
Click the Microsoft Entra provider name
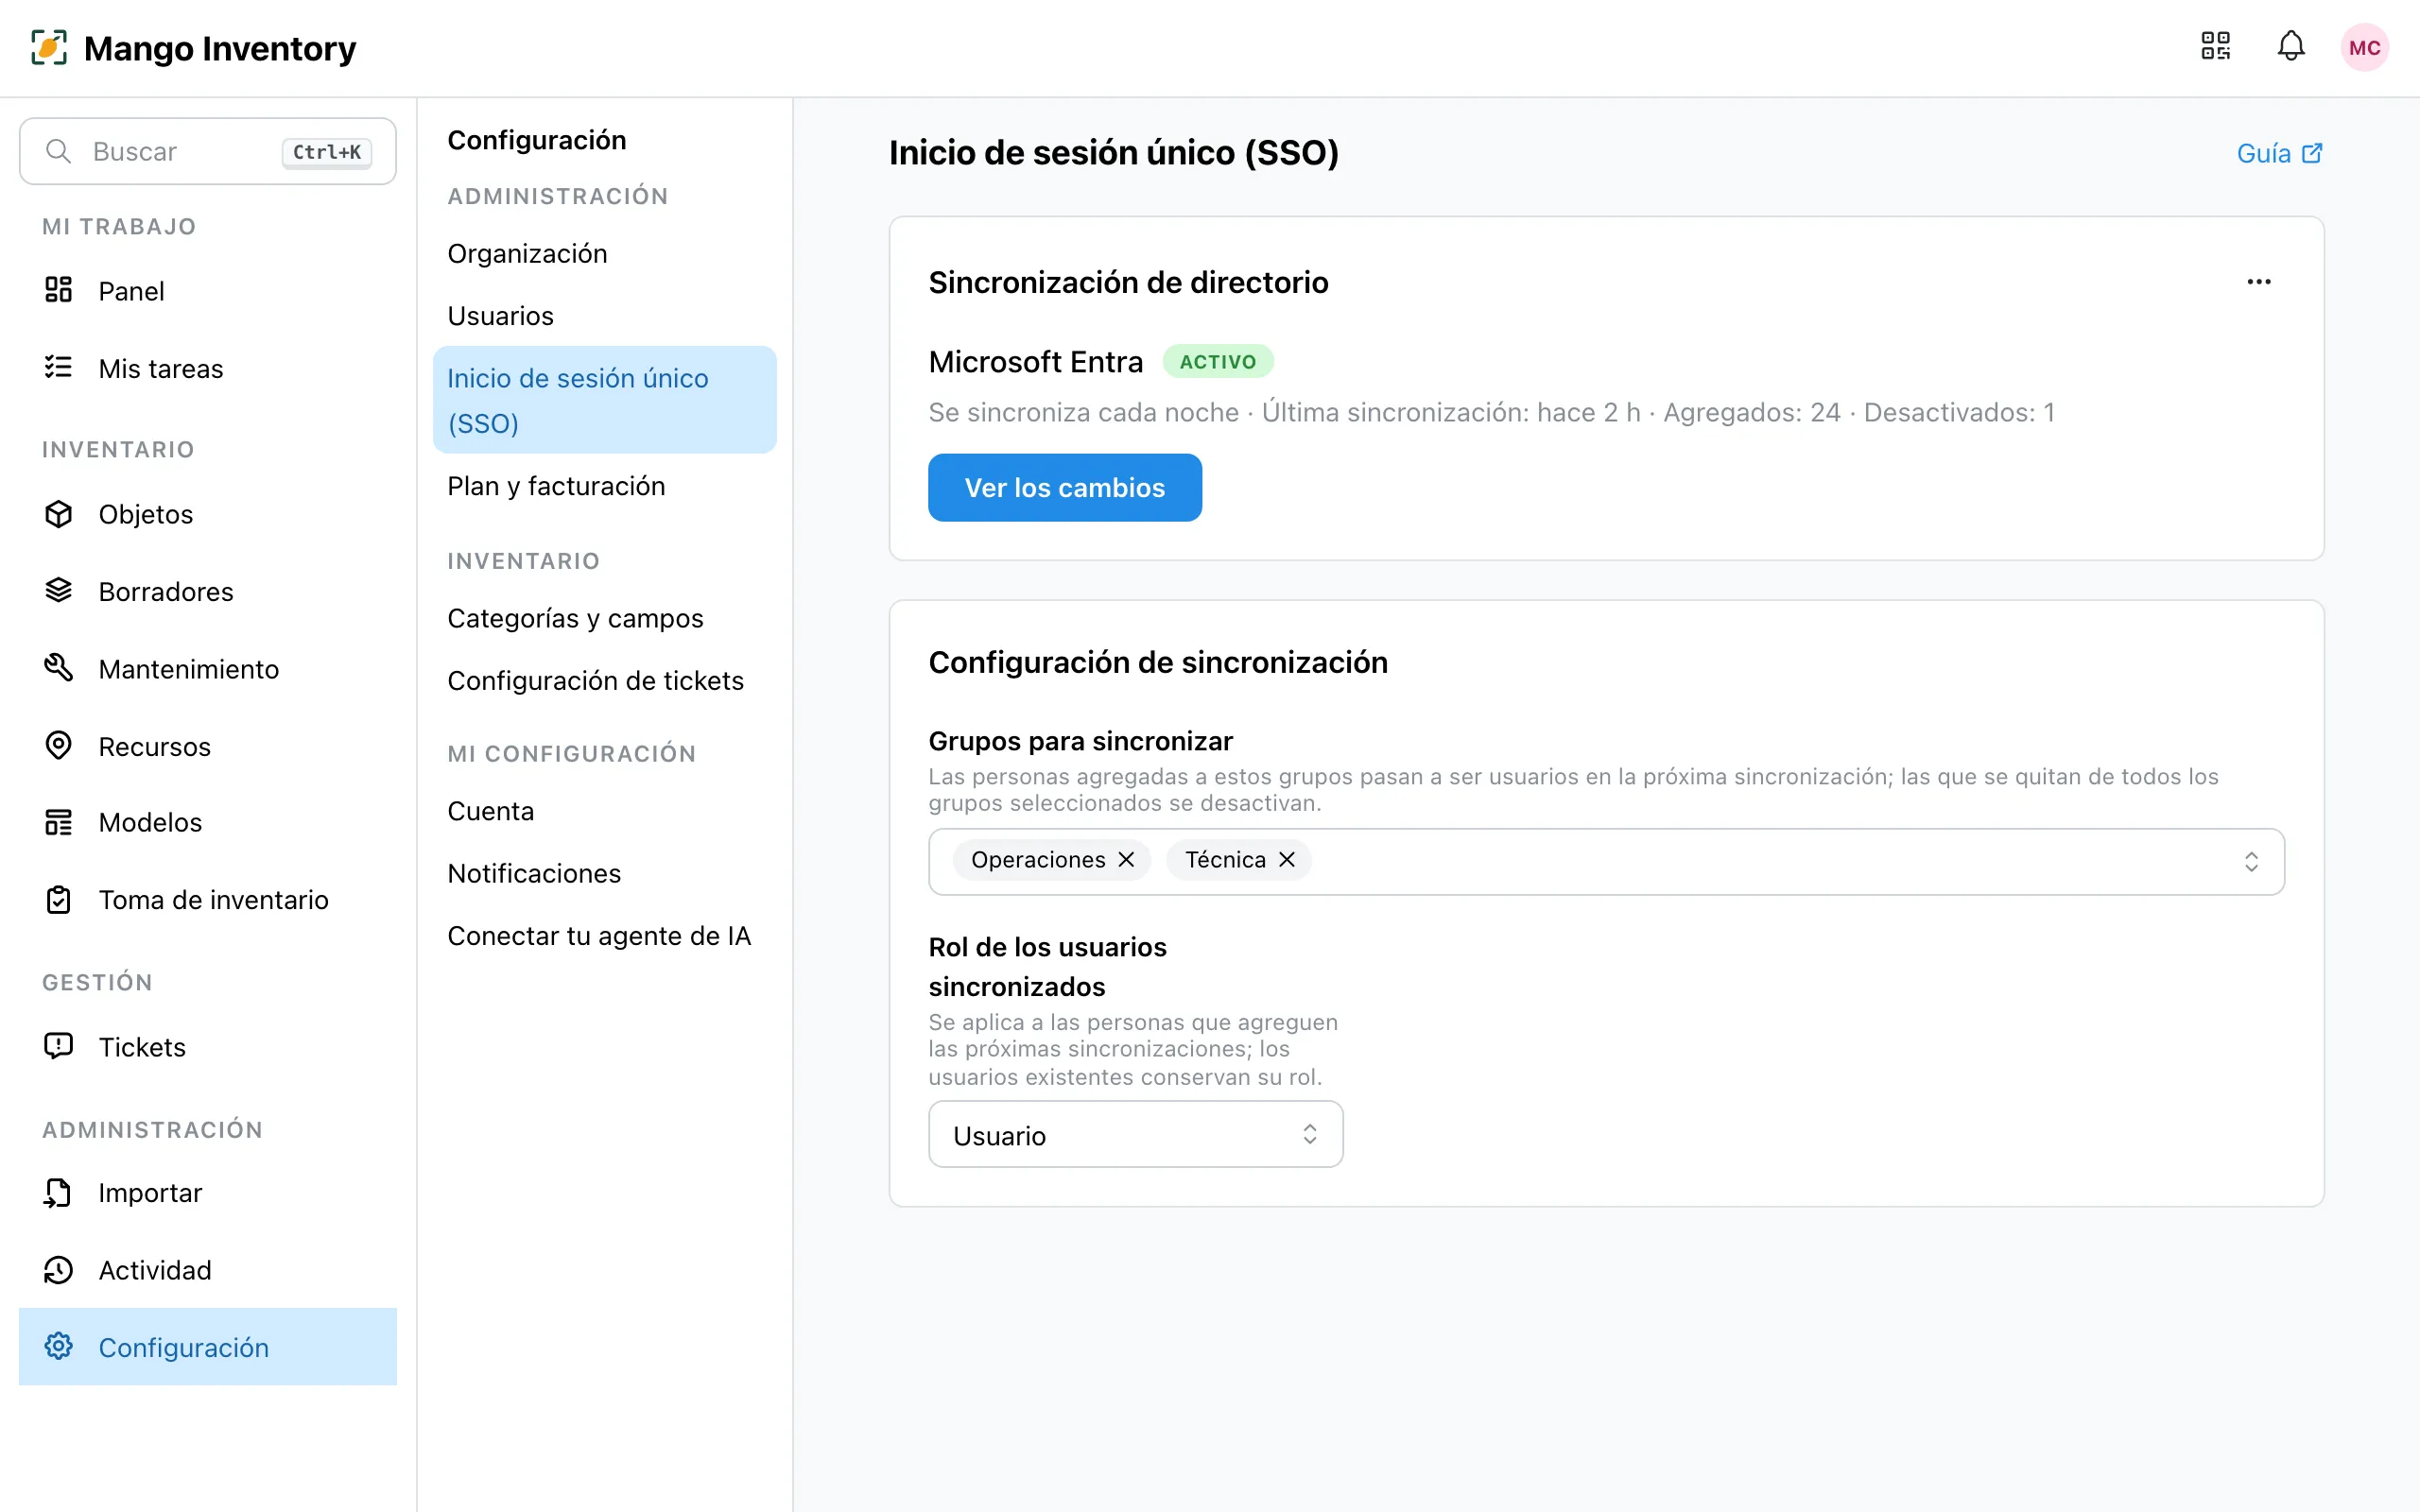tap(1035, 362)
